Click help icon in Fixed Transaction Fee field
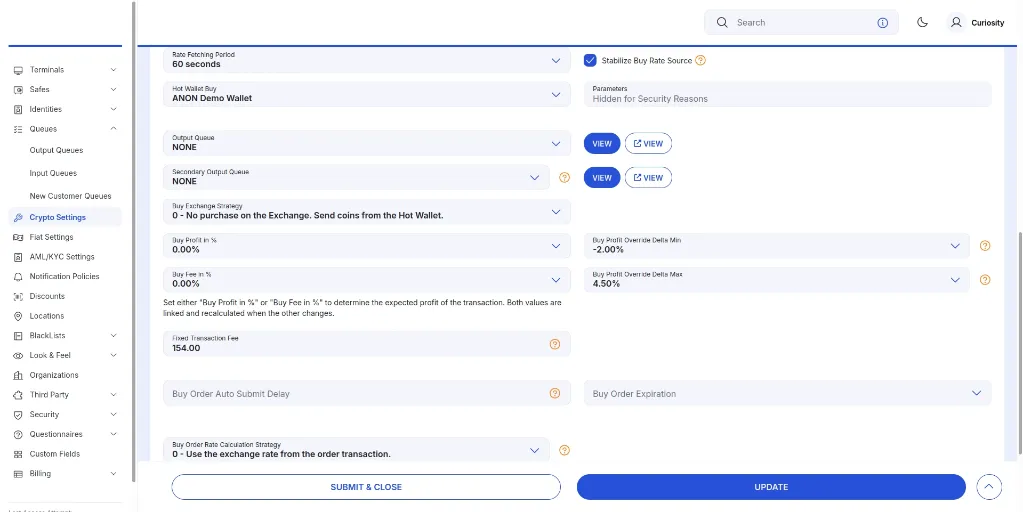The height and width of the screenshot is (512, 1023). point(555,344)
